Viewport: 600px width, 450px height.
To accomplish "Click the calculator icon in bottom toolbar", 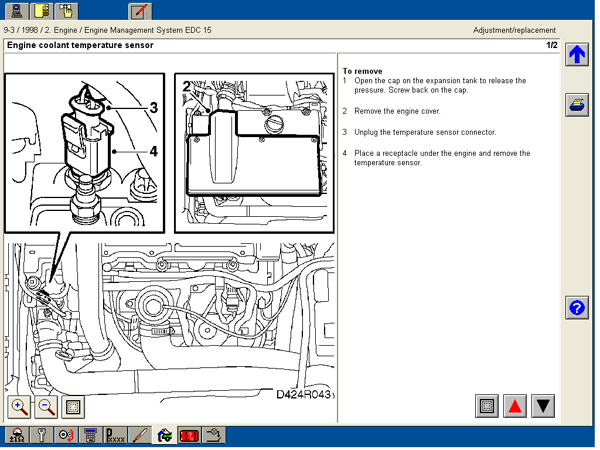I will coord(90,435).
